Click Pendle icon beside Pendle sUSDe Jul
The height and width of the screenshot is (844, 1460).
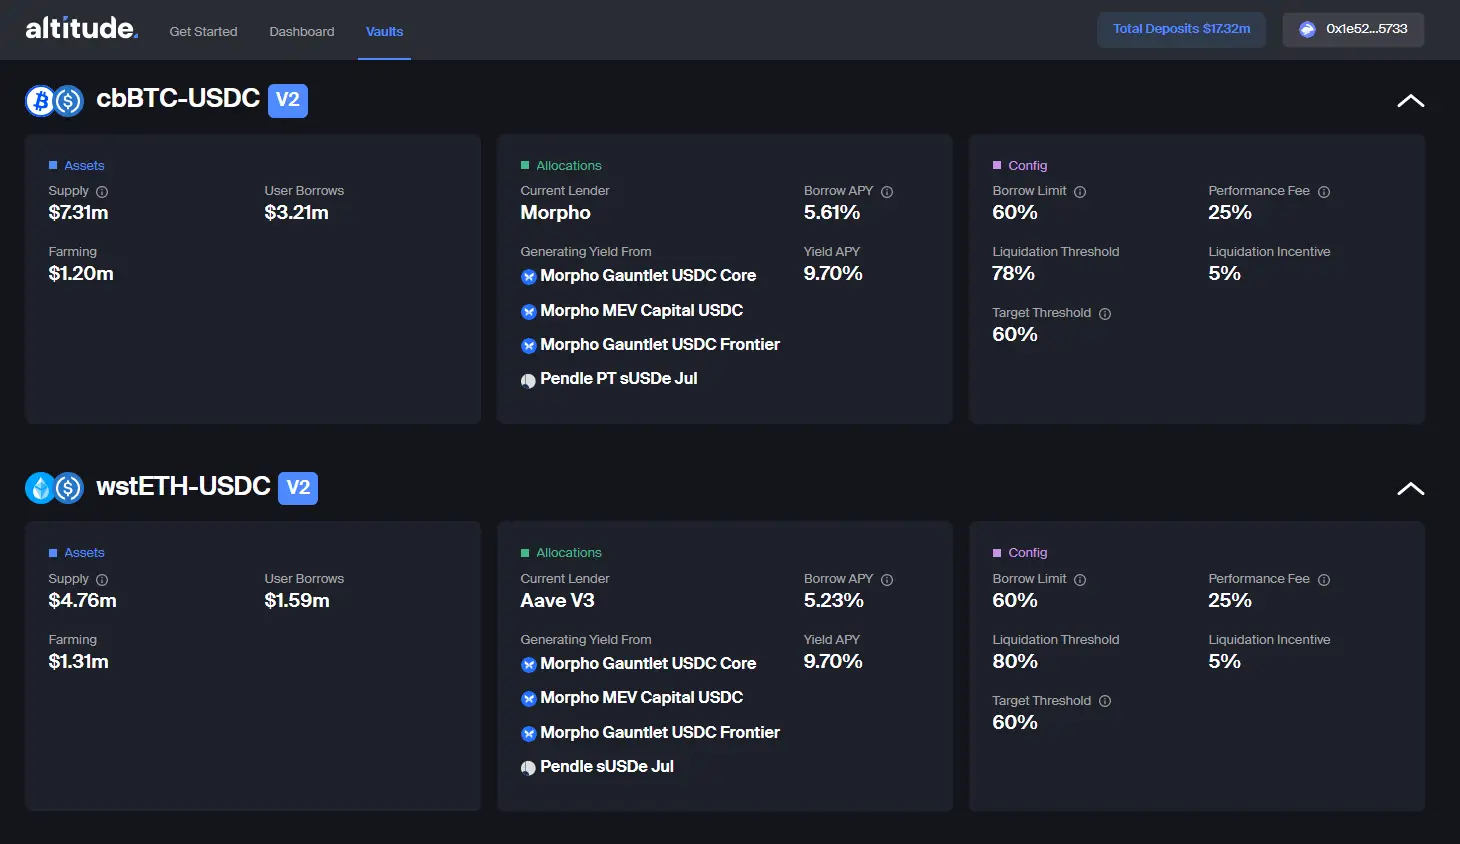pyautogui.click(x=529, y=768)
